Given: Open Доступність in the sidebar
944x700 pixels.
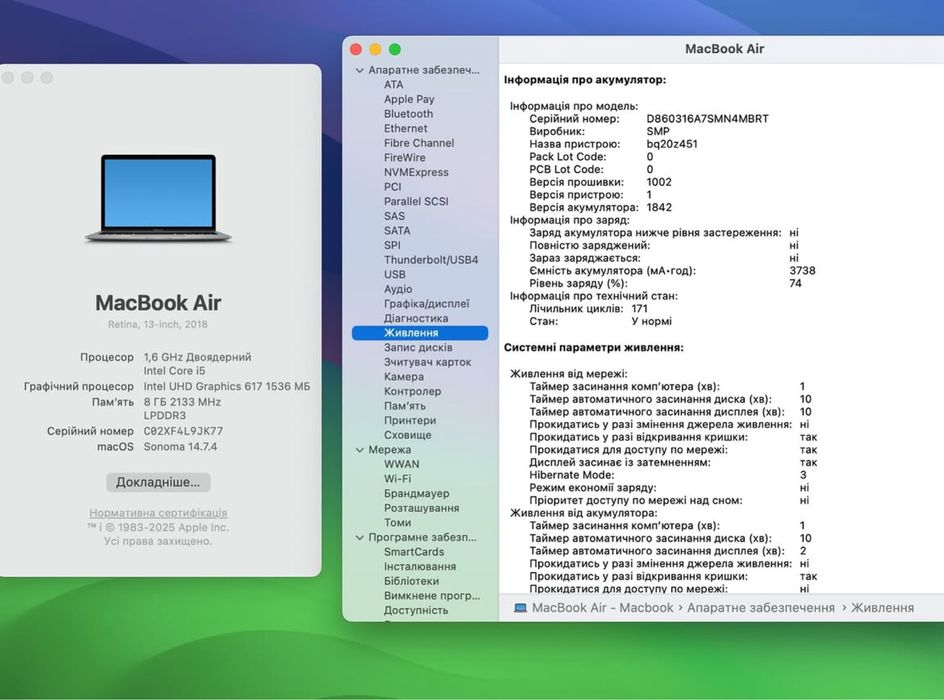Looking at the screenshot, I should click(x=416, y=610).
